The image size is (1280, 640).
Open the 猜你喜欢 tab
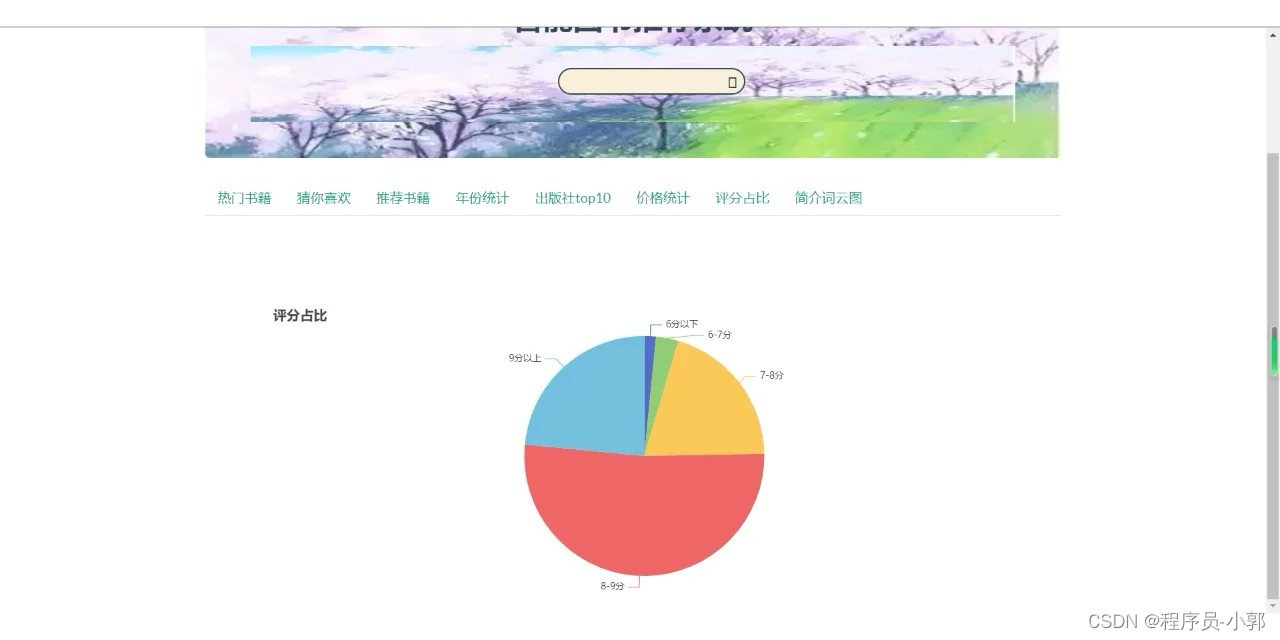point(323,198)
